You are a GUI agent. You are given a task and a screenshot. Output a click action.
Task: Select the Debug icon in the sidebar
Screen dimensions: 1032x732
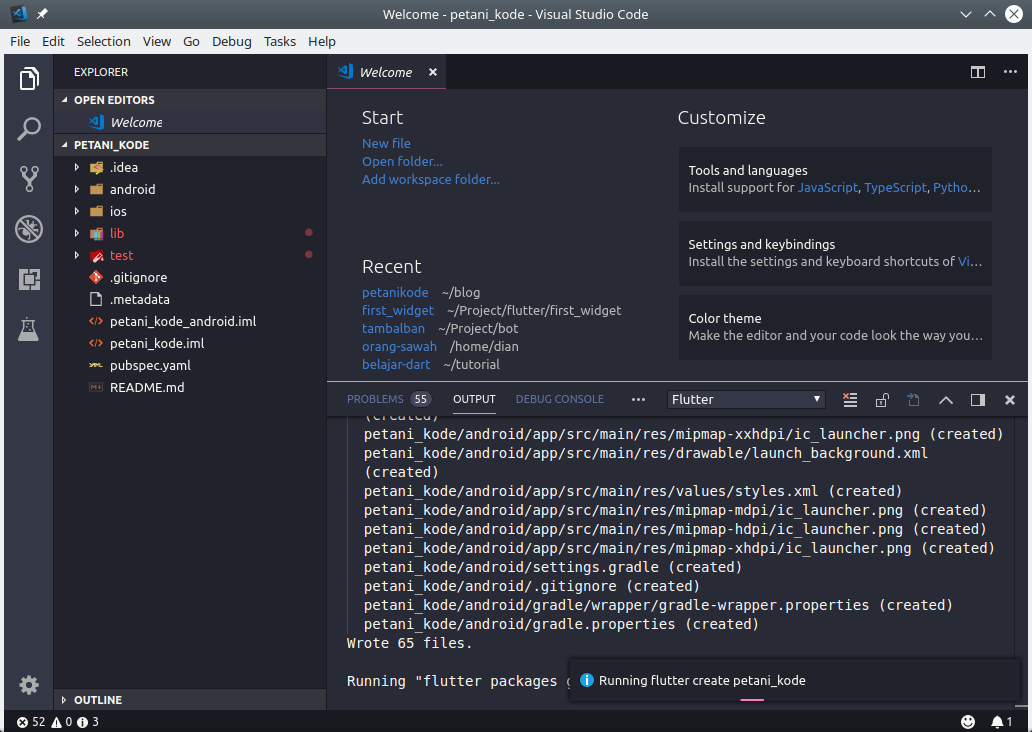[x=28, y=229]
